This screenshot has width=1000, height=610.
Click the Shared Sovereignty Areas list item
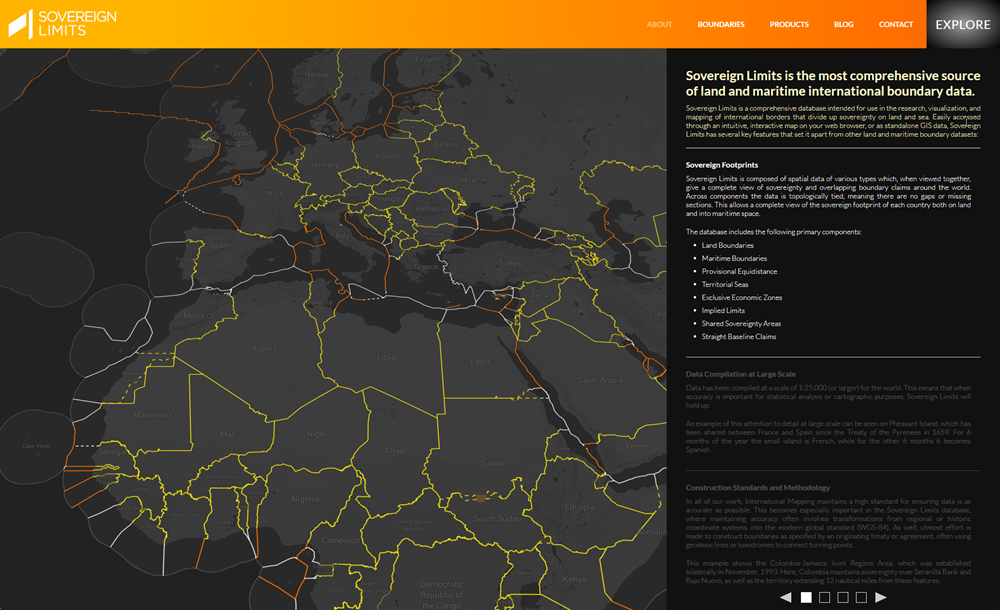click(x=741, y=323)
